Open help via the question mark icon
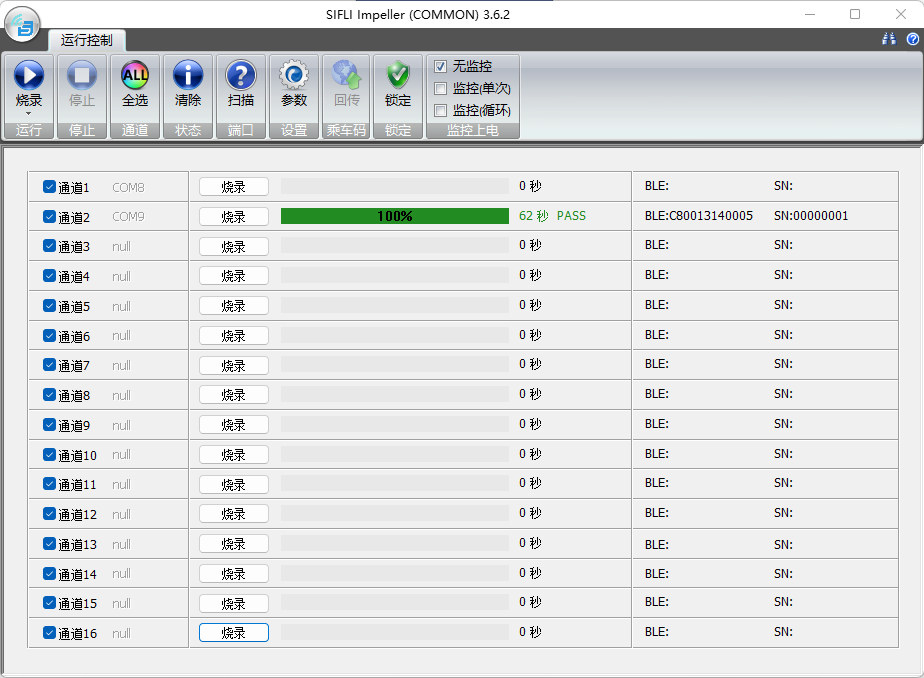The image size is (924, 678). [x=912, y=39]
